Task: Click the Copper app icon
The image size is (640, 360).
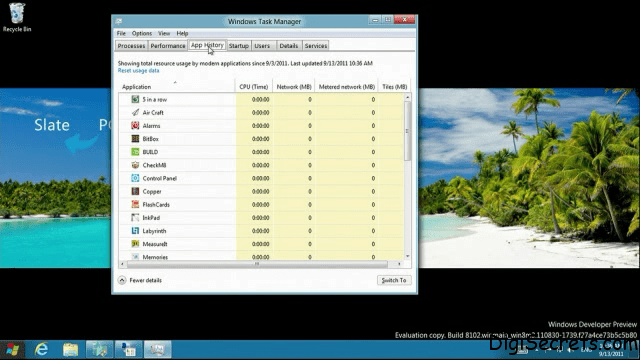Action: 135,191
